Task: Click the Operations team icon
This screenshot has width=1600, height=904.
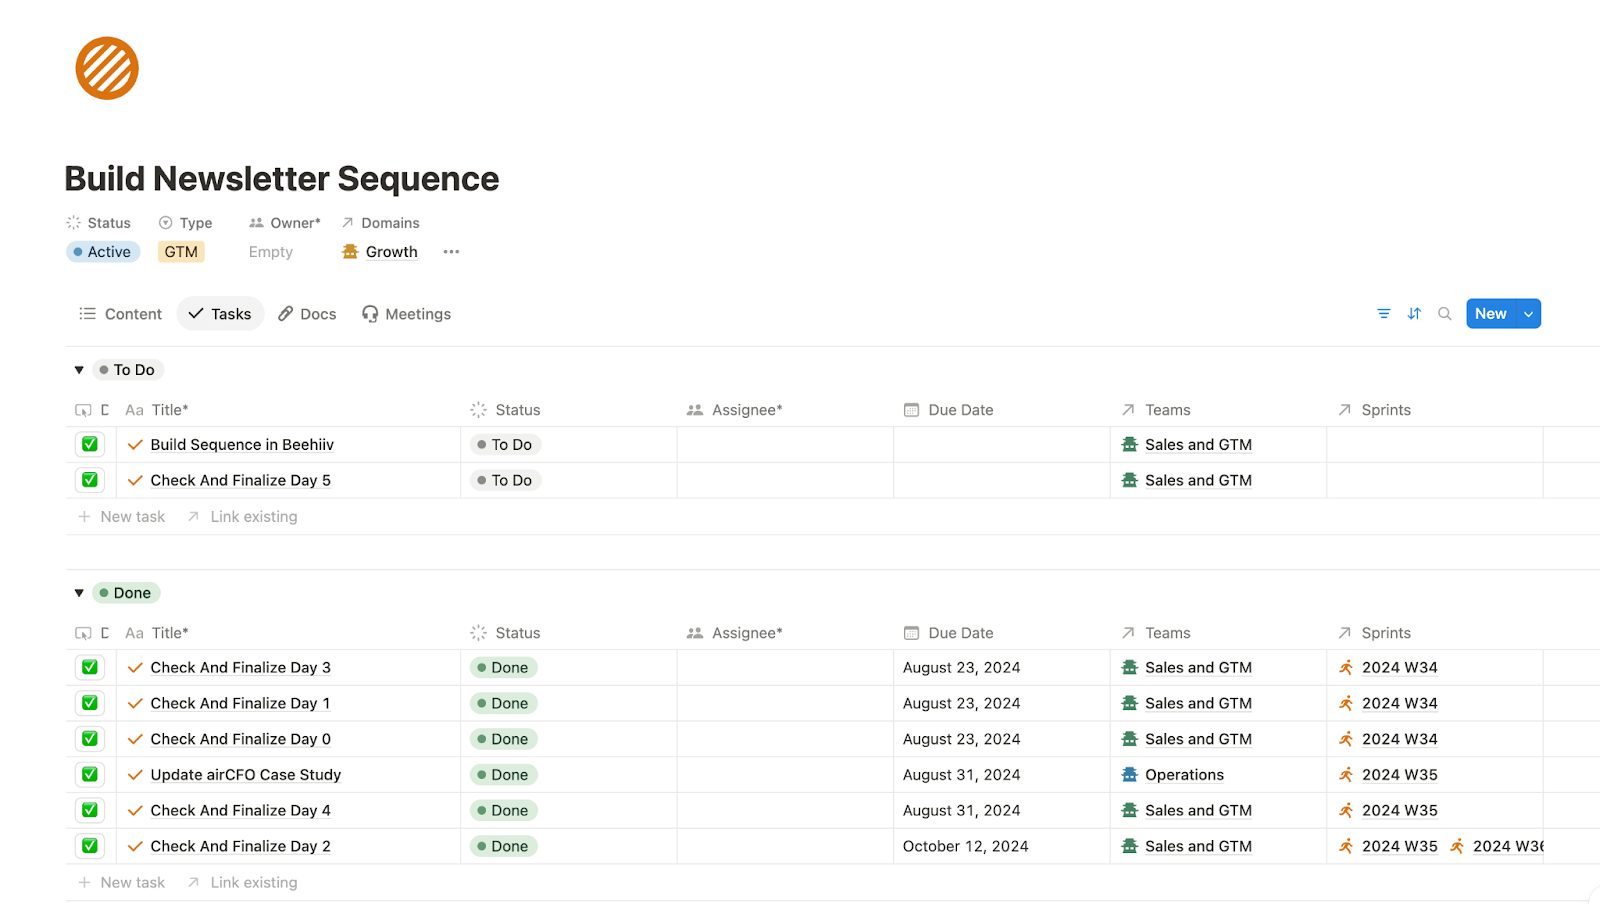Action: pyautogui.click(x=1130, y=775)
